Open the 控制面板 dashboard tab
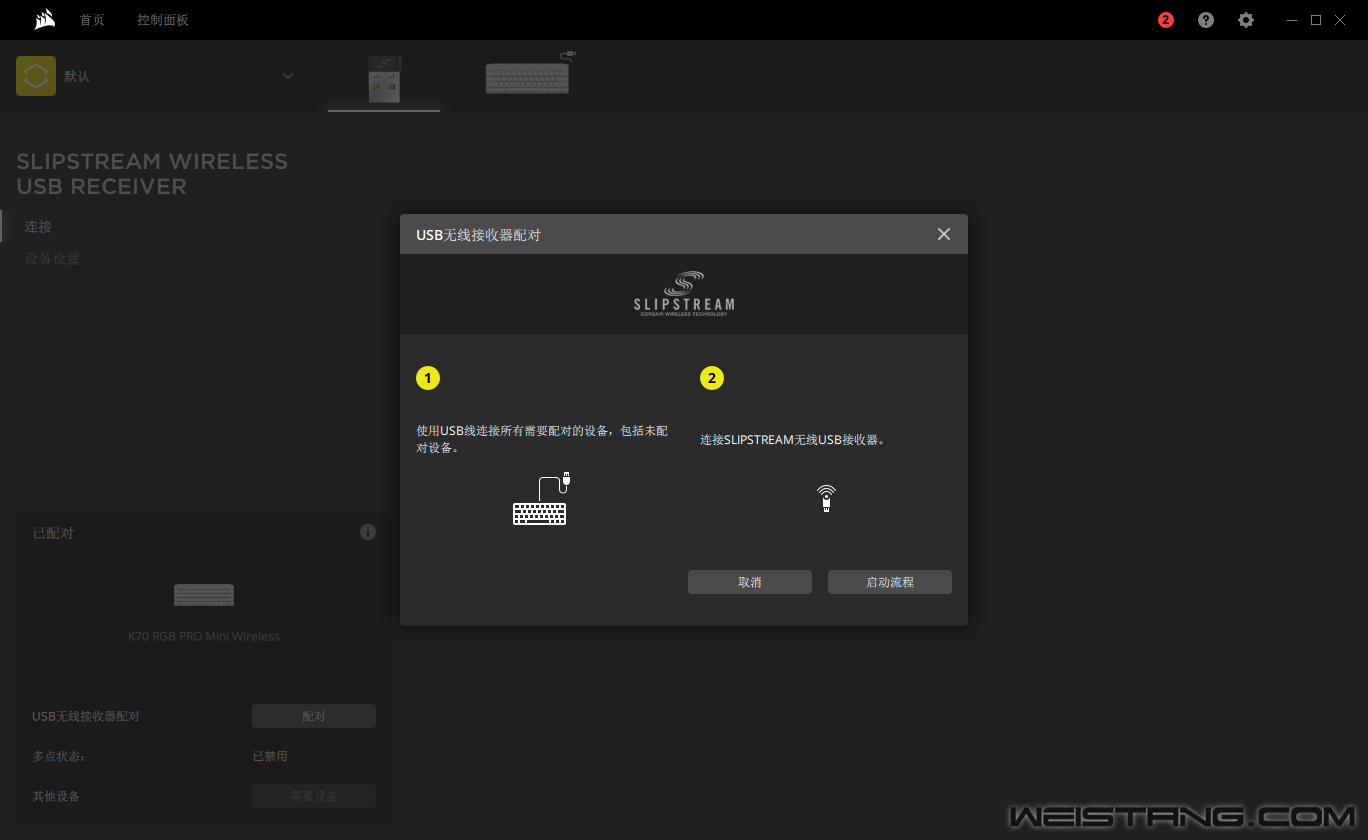1368x840 pixels. click(163, 20)
